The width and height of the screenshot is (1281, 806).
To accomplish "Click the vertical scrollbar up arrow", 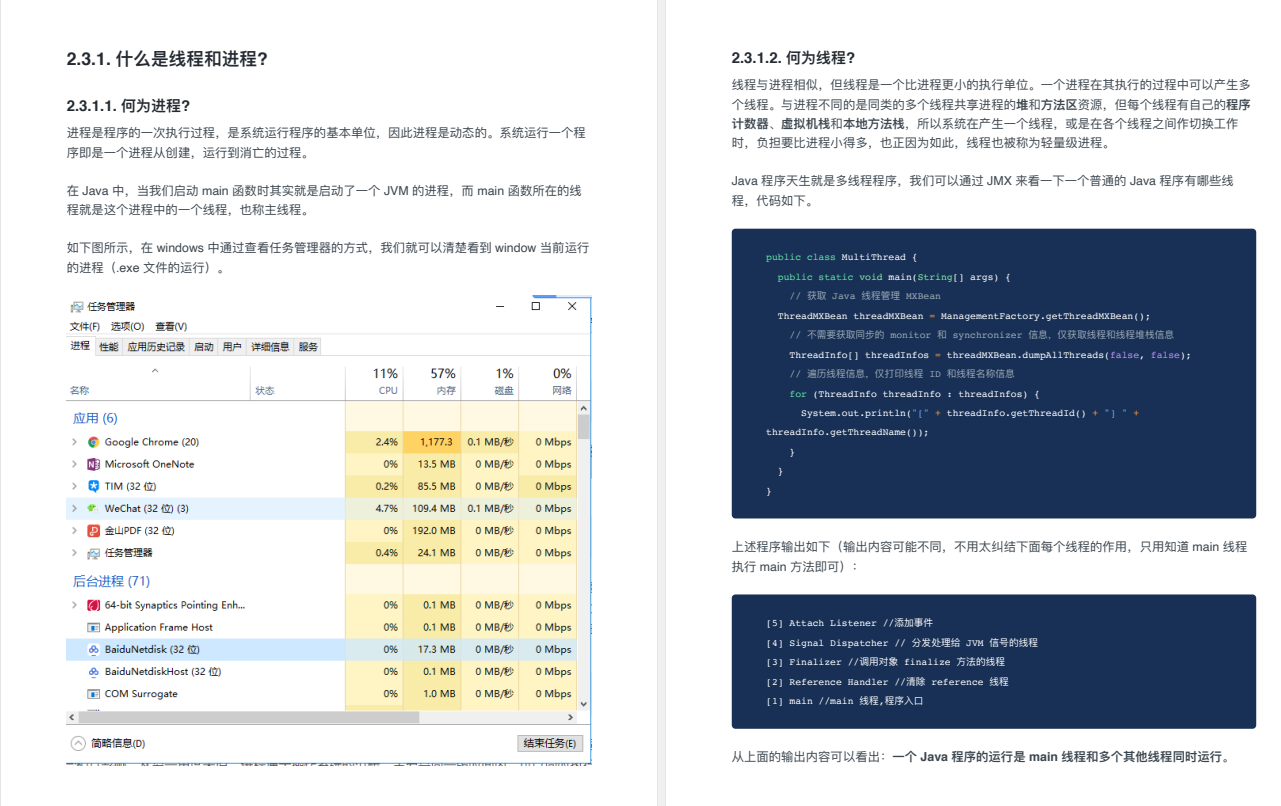I will point(584,407).
